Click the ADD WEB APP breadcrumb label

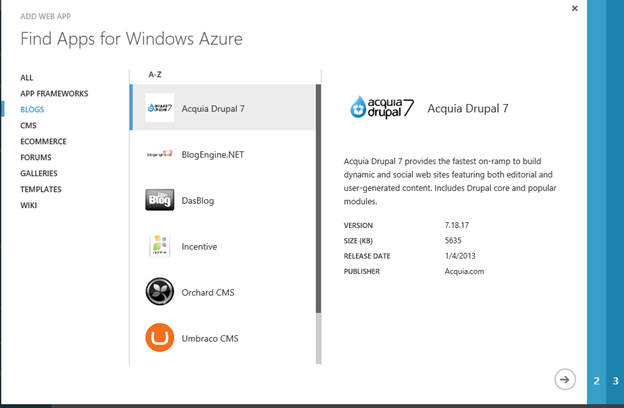45,16
